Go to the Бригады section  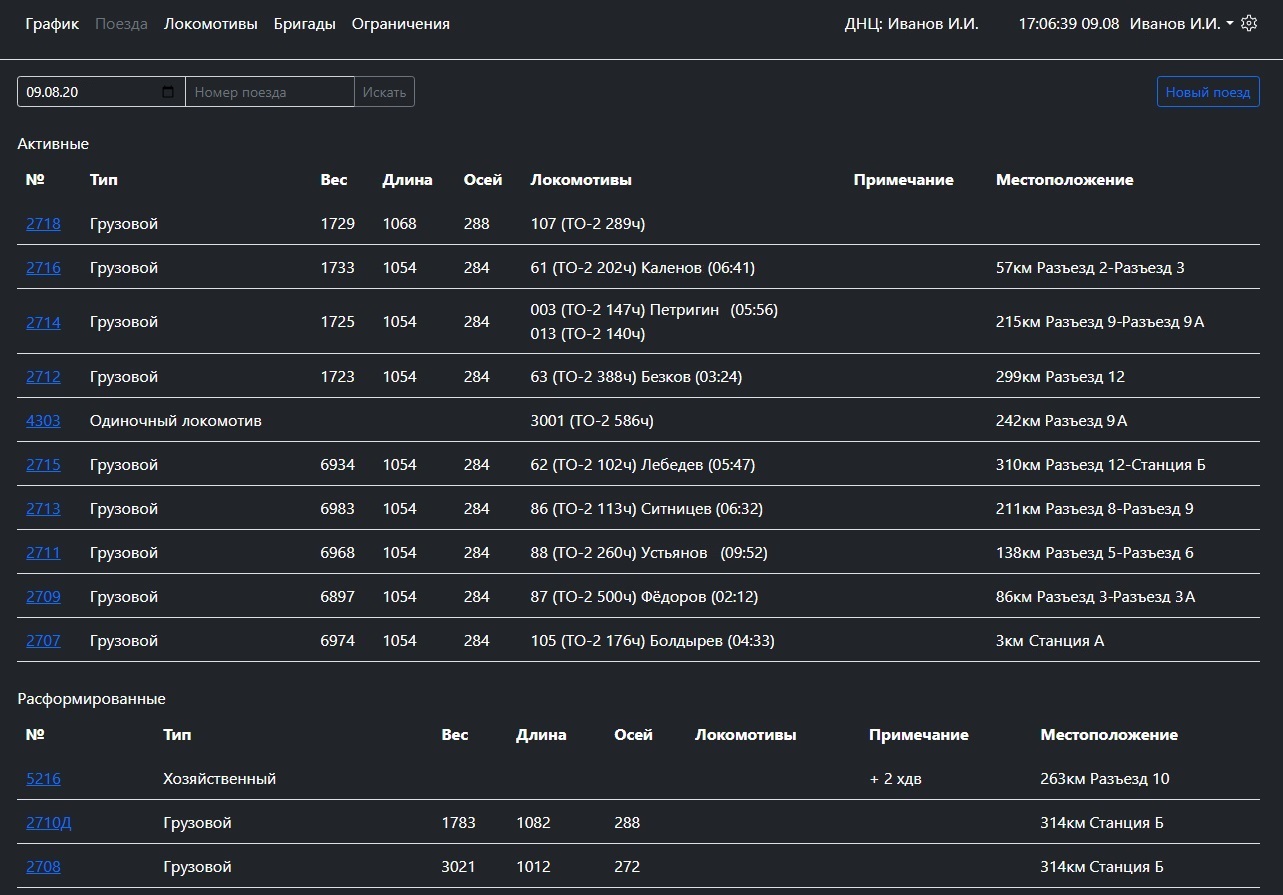(304, 24)
